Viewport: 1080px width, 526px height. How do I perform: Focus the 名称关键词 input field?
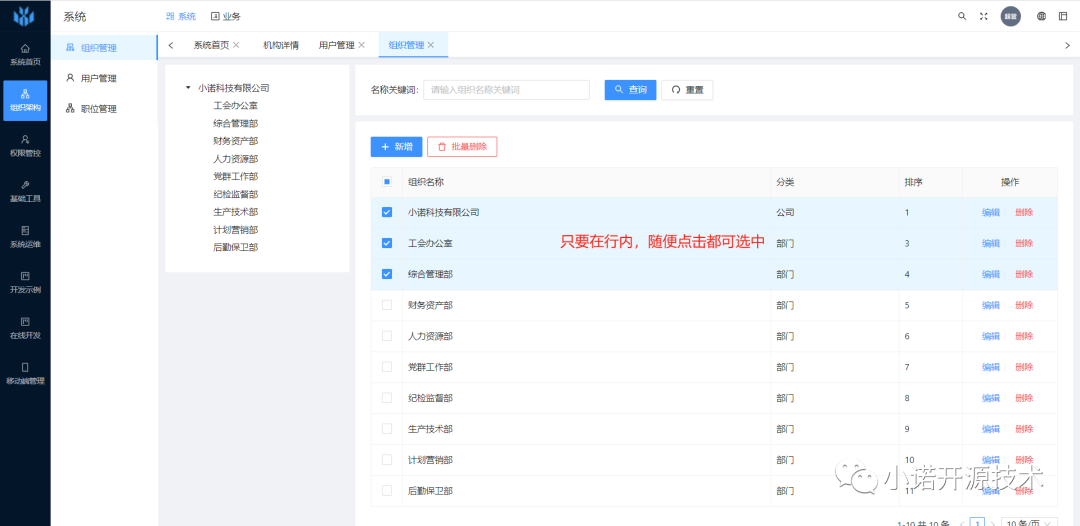pyautogui.click(x=506, y=90)
